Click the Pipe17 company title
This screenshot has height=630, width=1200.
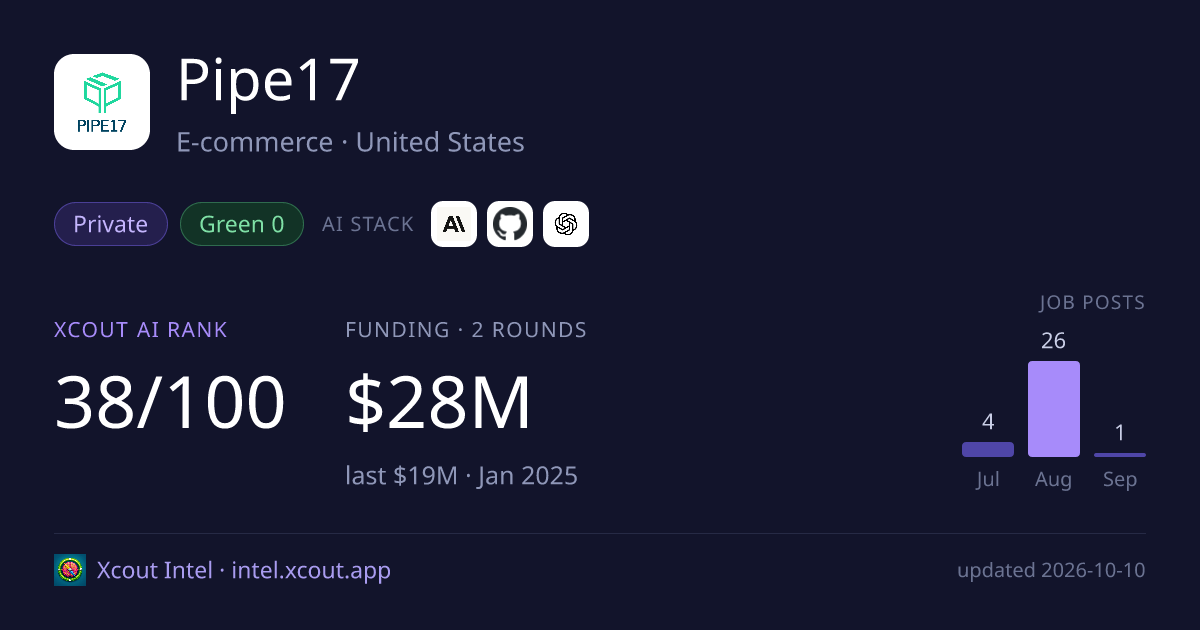point(268,81)
